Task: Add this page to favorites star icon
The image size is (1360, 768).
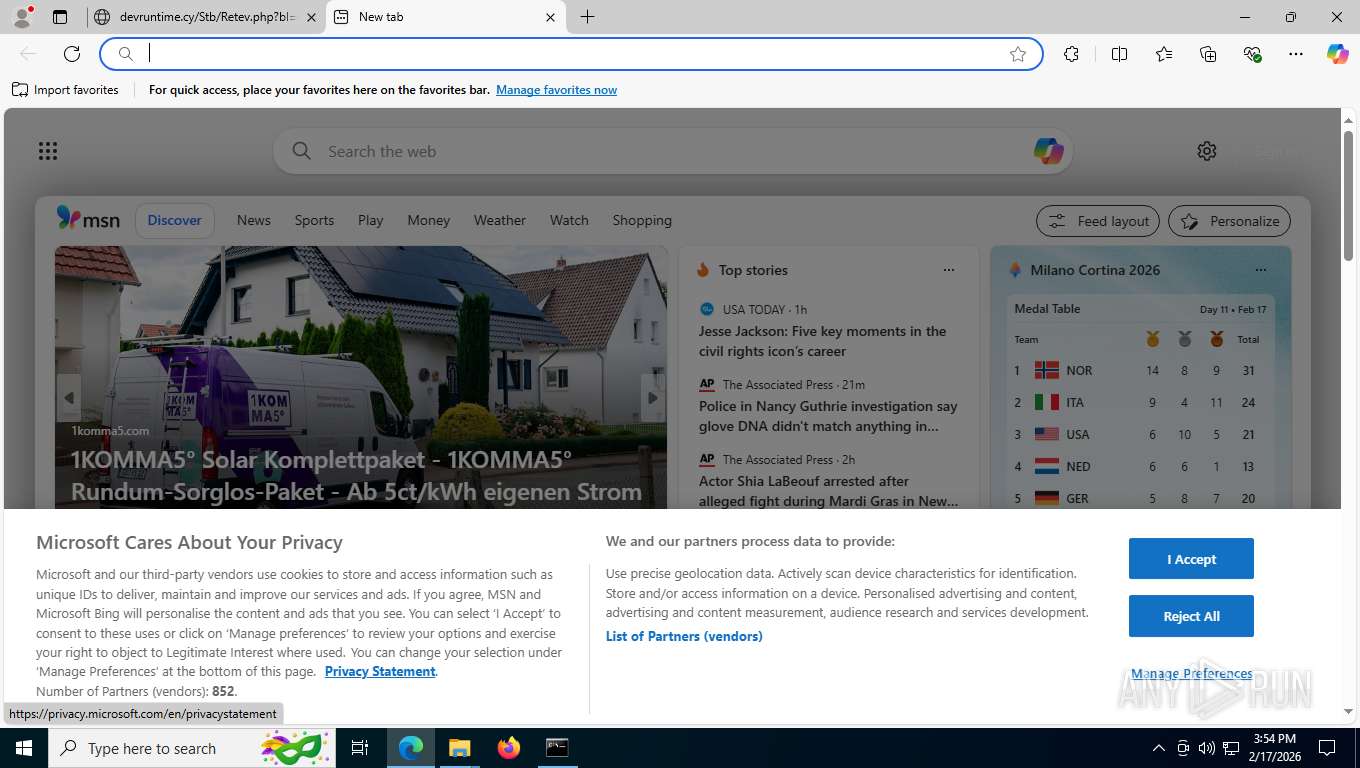Action: [x=1018, y=54]
